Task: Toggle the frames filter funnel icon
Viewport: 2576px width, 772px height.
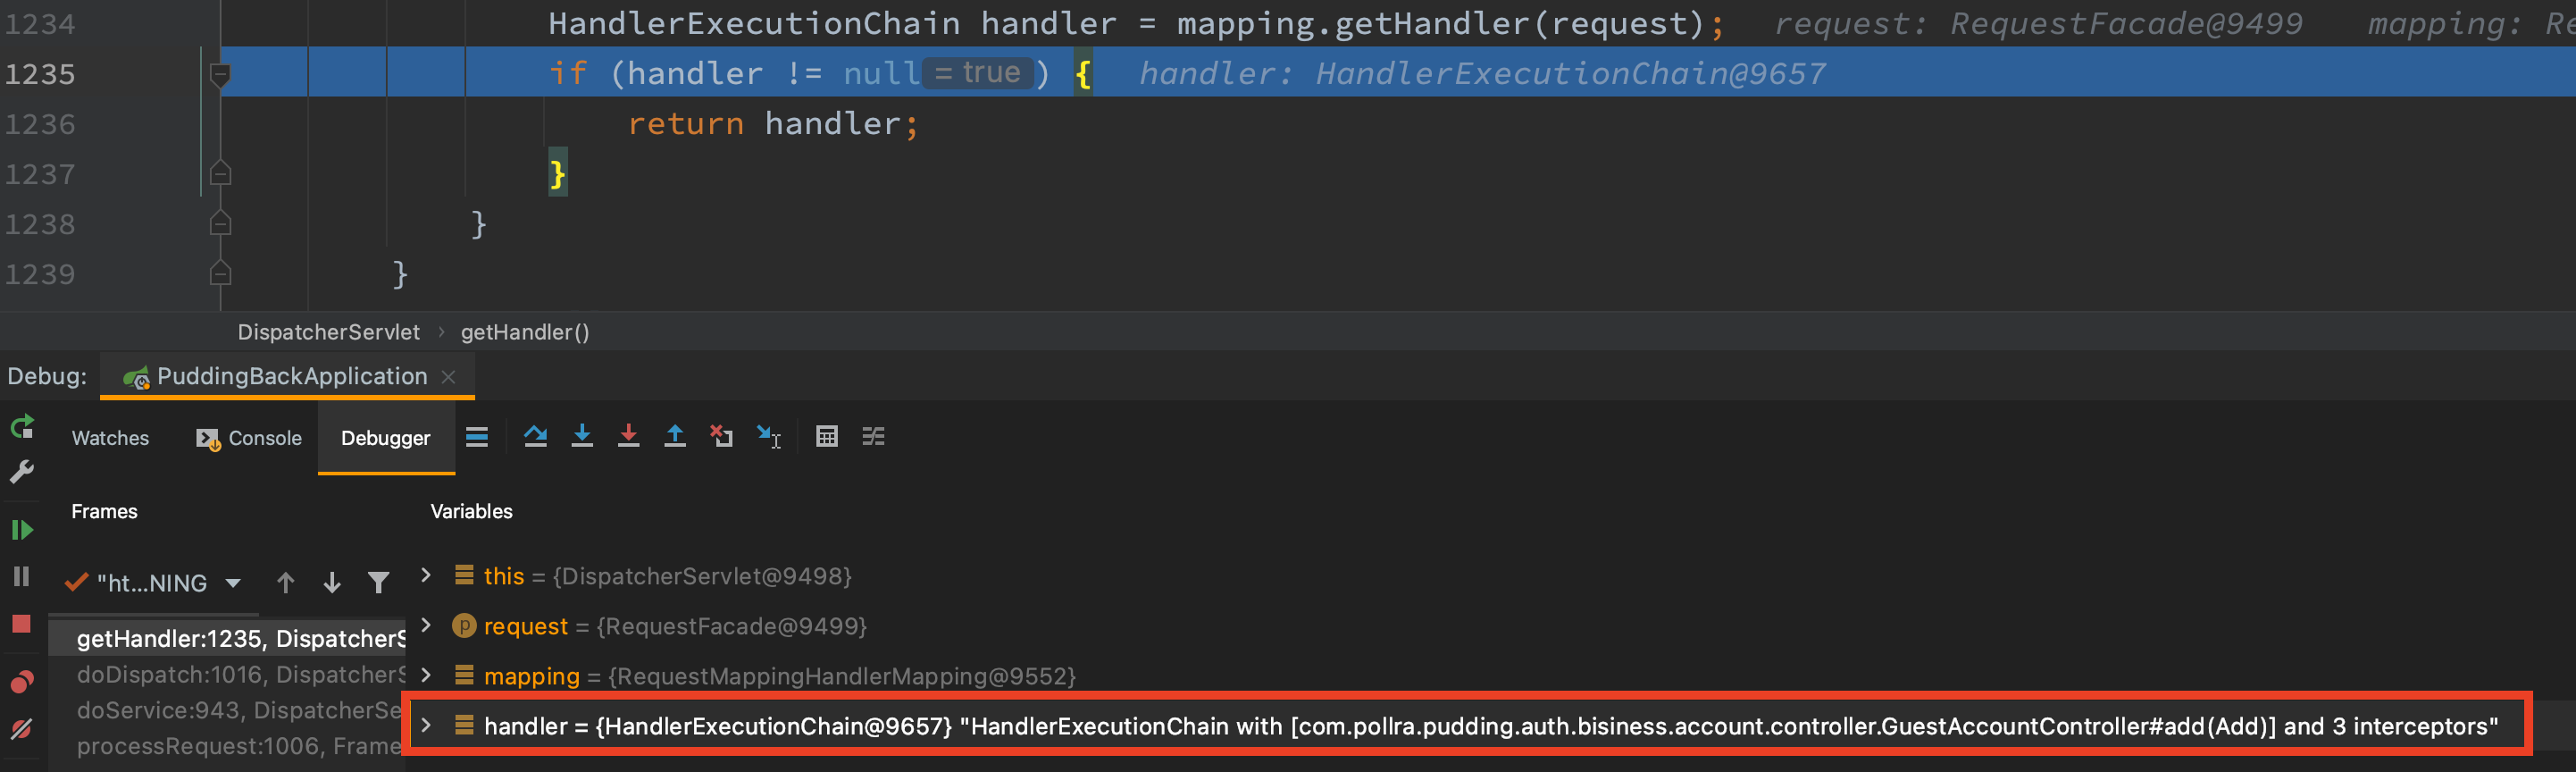Action: (x=378, y=582)
